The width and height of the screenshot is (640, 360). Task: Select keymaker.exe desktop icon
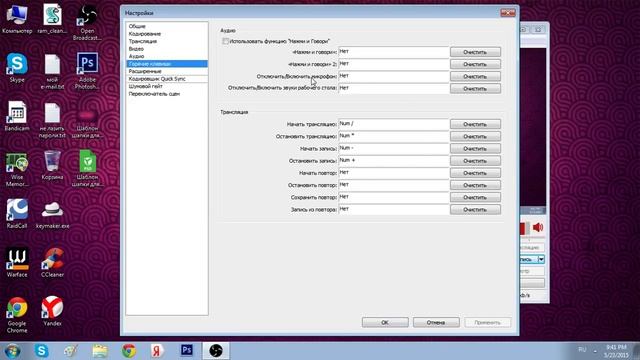(52, 215)
